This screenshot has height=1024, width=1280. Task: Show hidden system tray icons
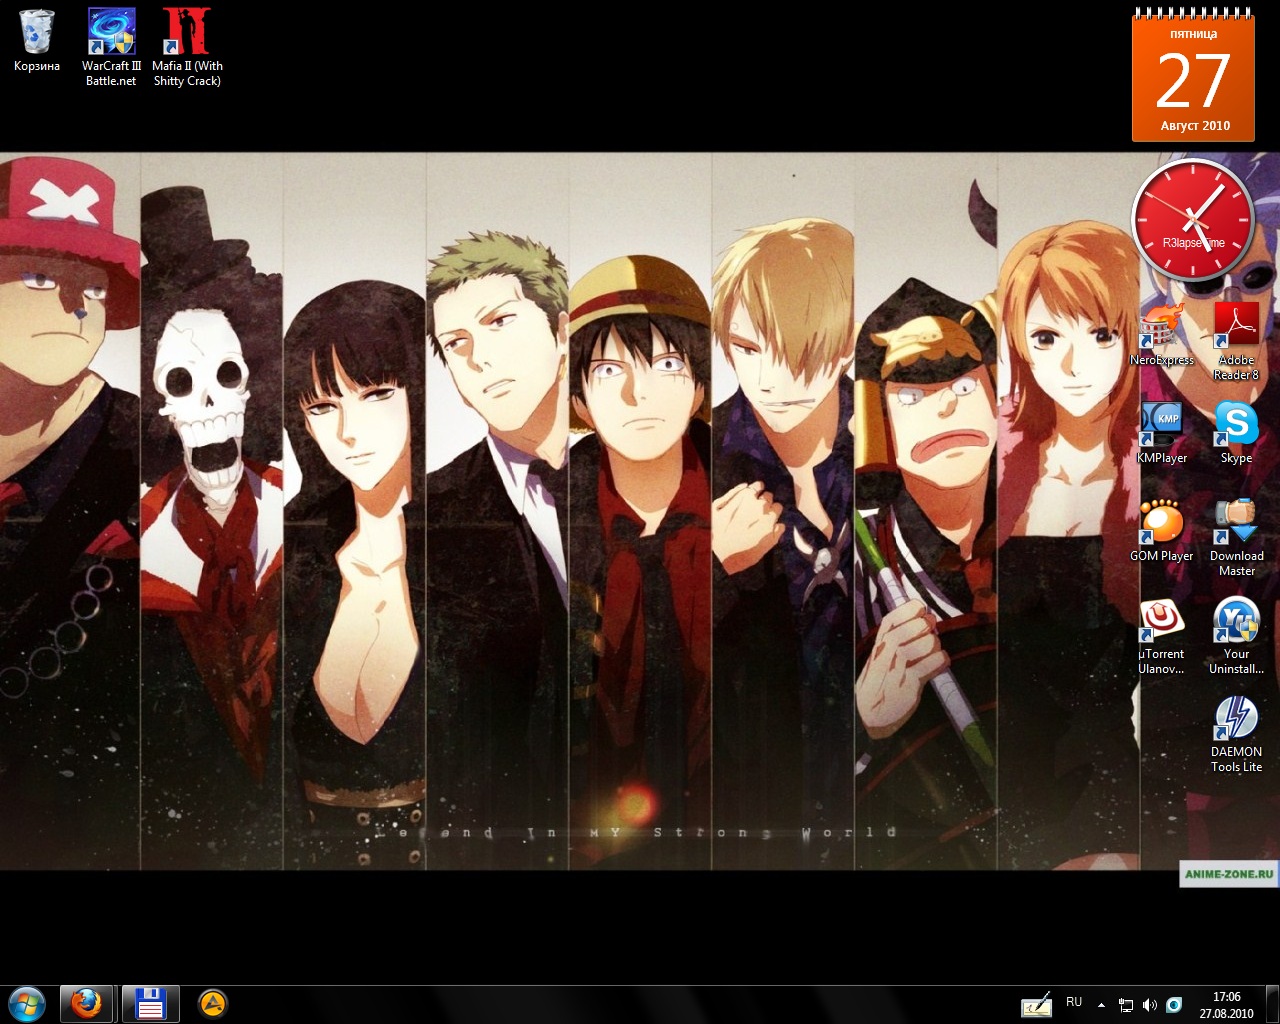pos(1101,1004)
